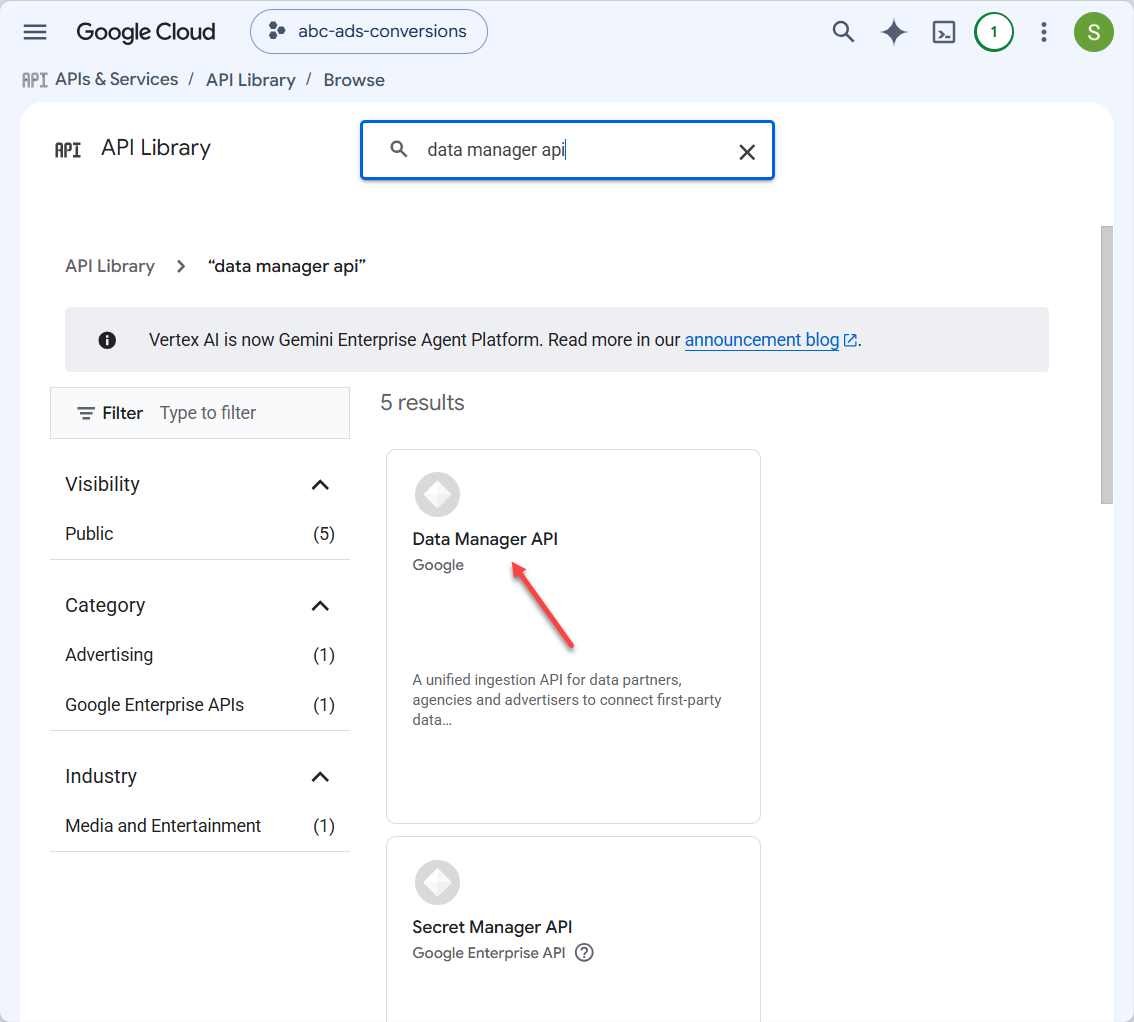
Task: Open the account avatar labeled S
Action: pos(1094,32)
